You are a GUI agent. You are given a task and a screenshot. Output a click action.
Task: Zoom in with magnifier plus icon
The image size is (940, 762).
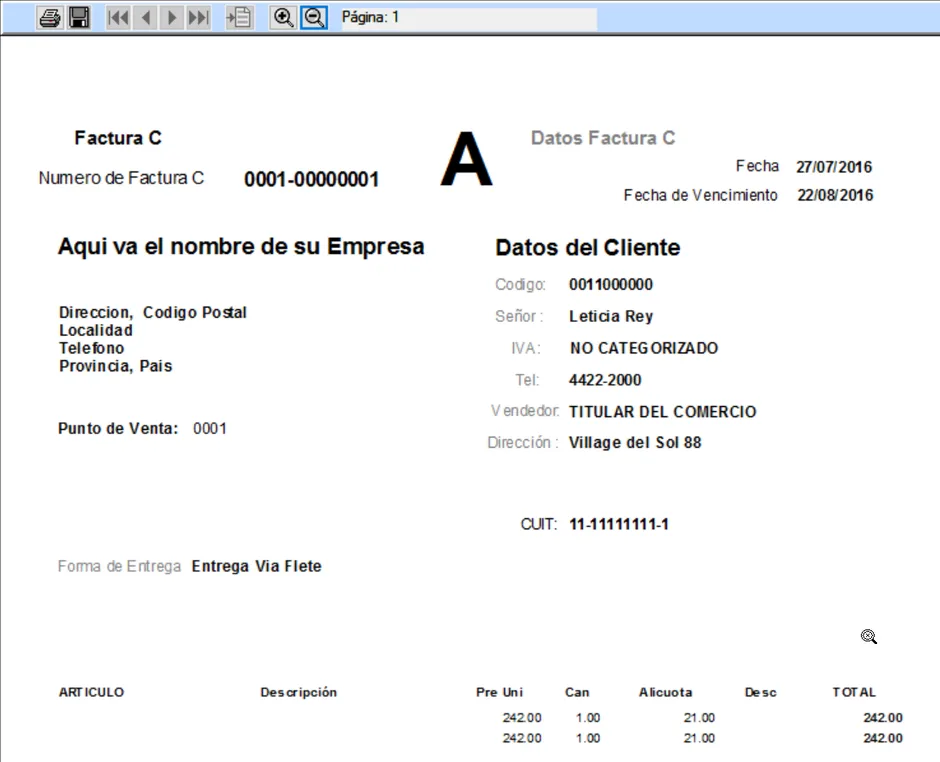tap(283, 17)
